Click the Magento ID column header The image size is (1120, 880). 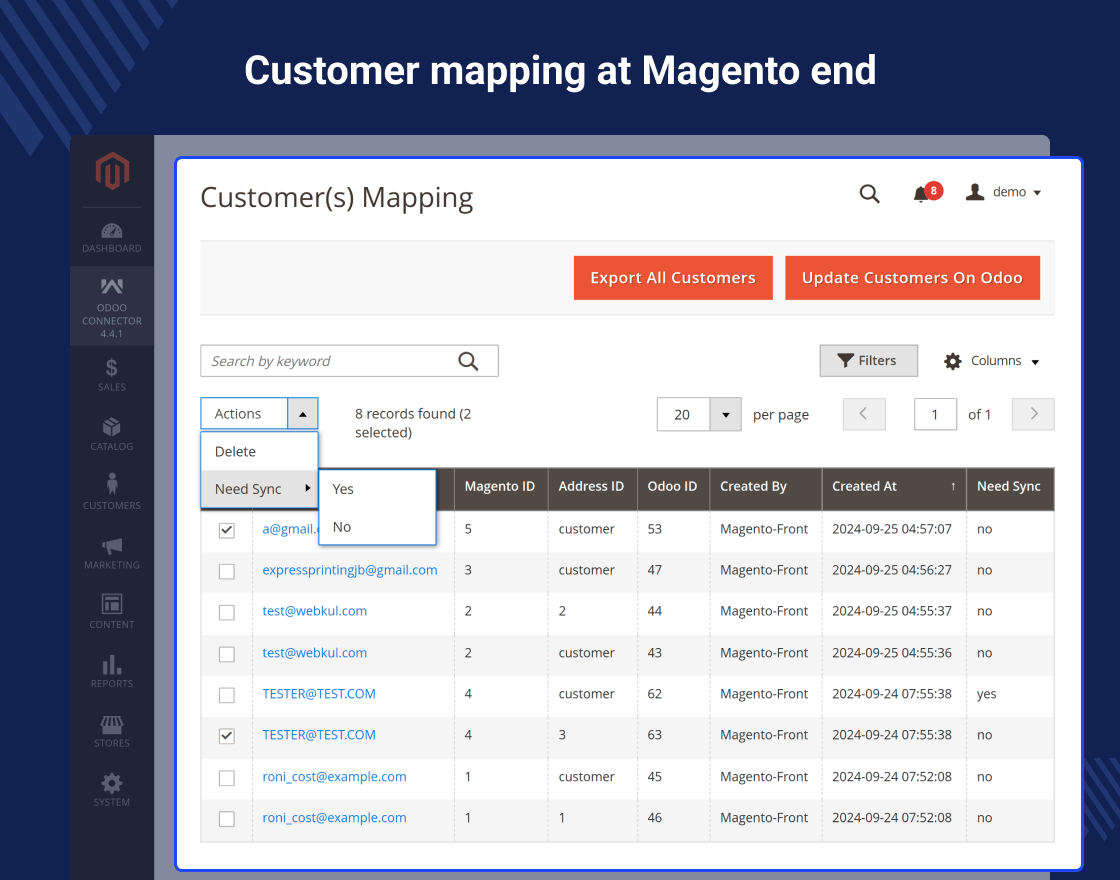[x=501, y=487]
